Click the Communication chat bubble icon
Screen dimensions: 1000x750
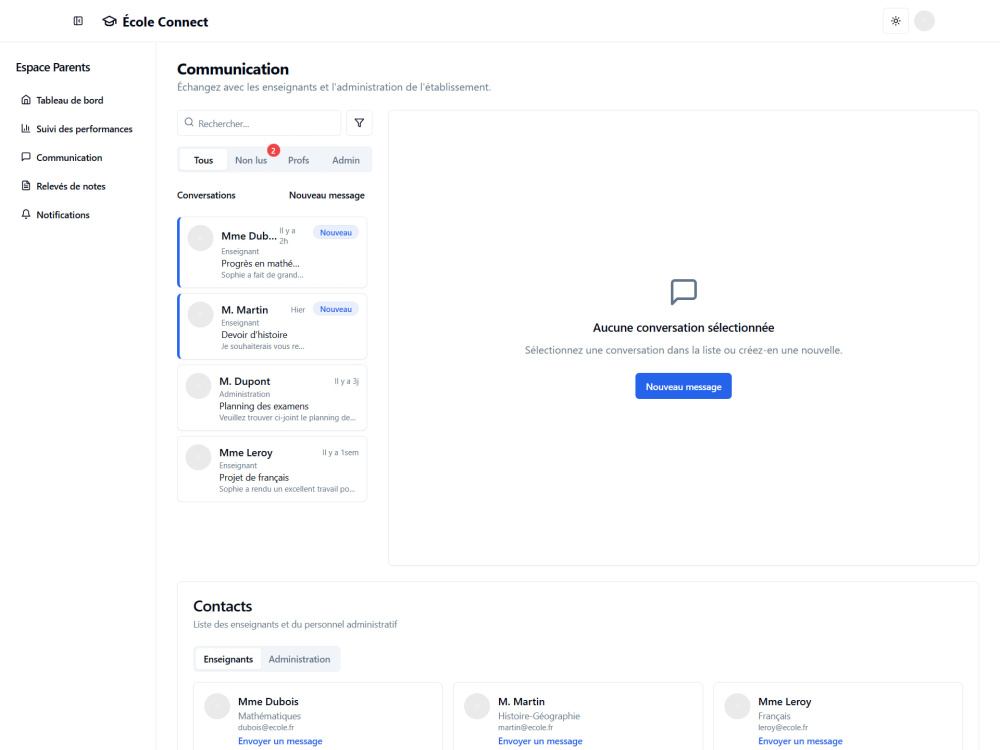point(26,157)
